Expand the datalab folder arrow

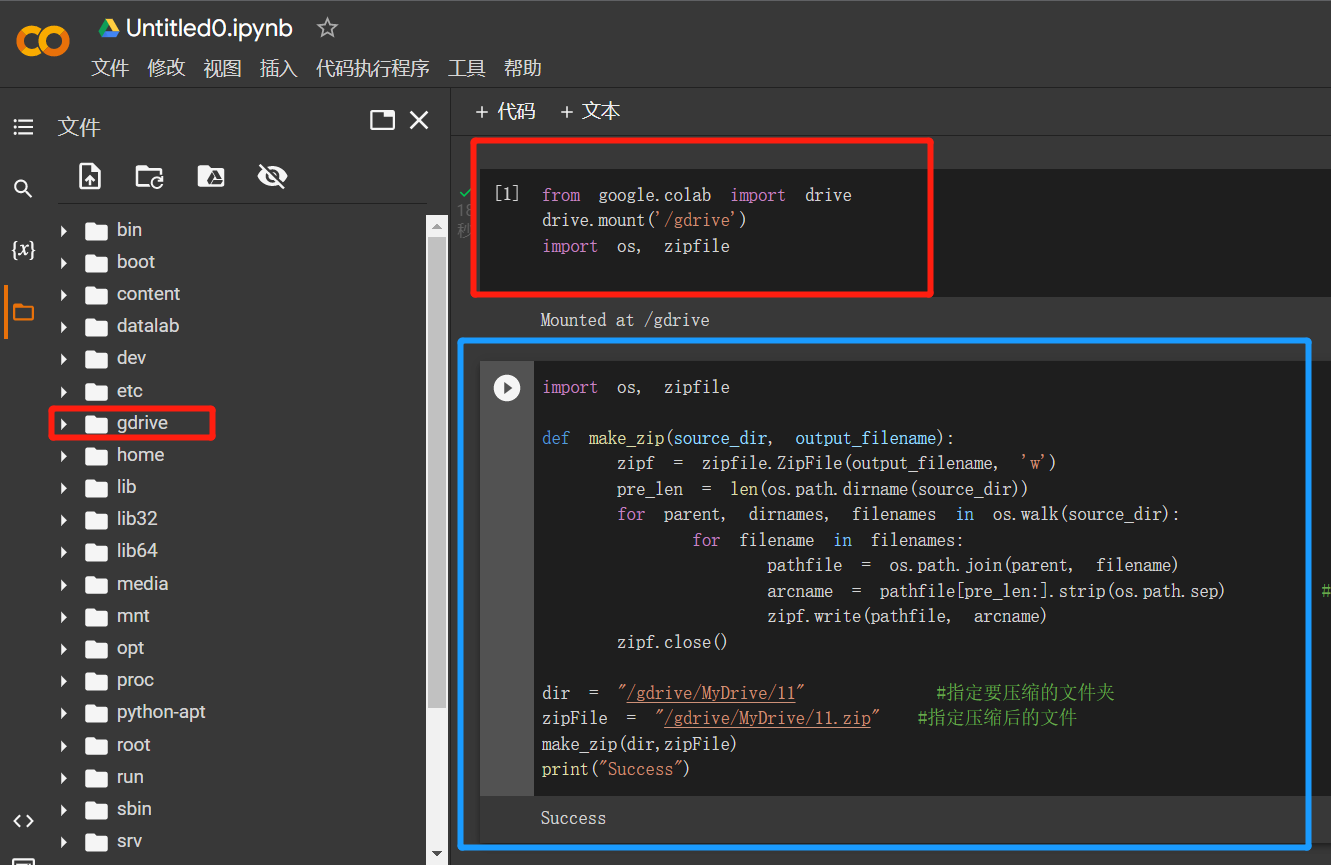(64, 327)
